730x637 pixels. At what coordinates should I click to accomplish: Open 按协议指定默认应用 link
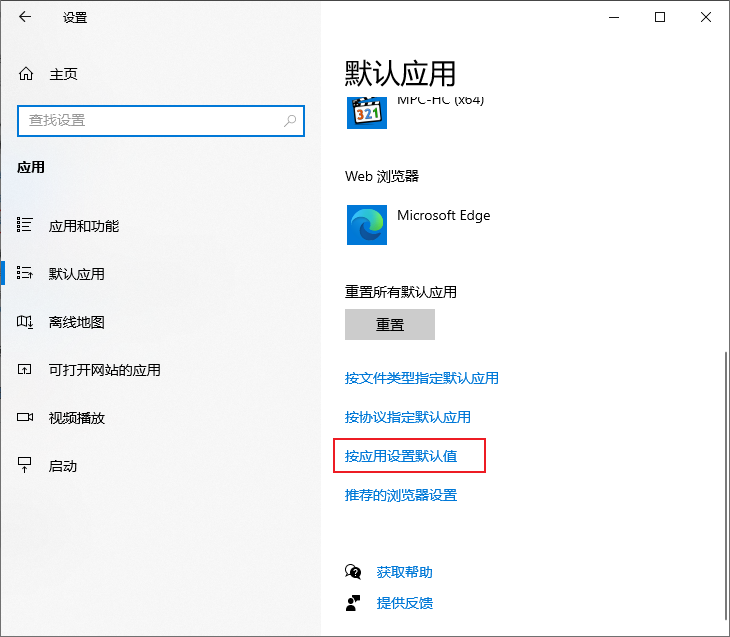(x=408, y=417)
